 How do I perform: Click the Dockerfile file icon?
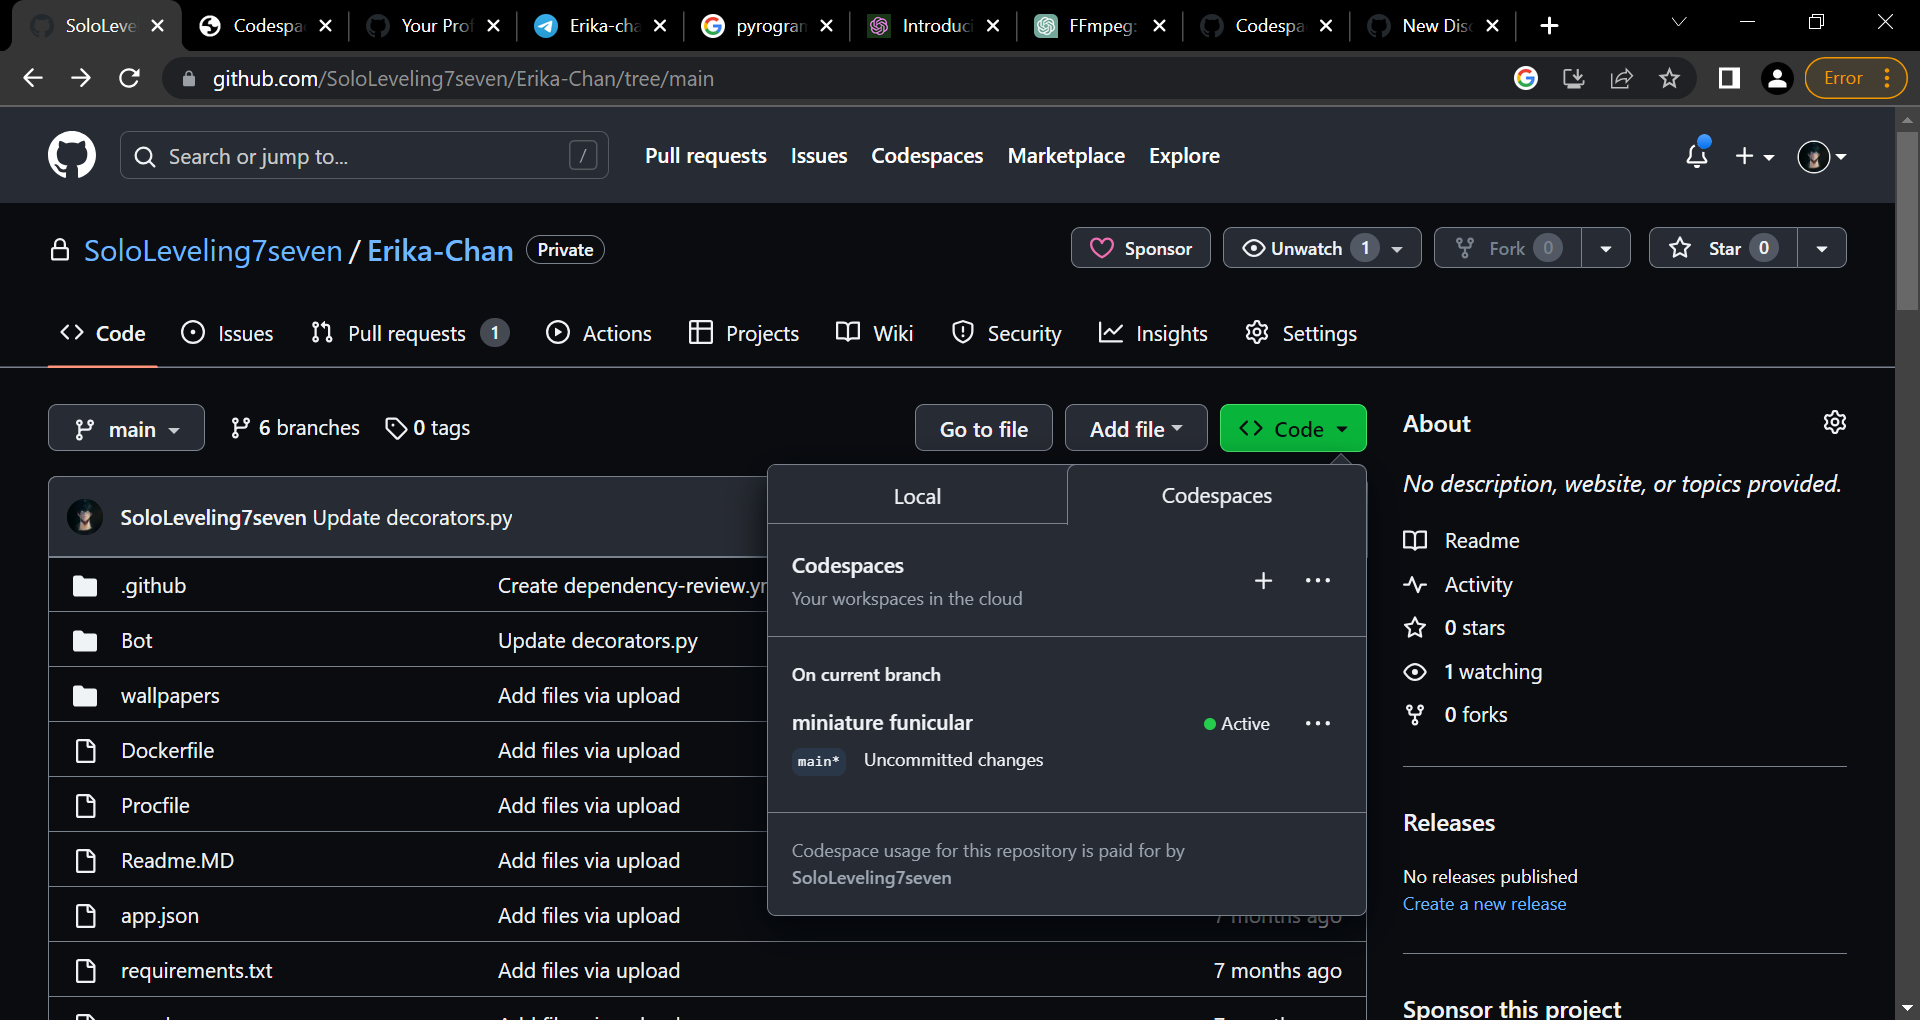pyautogui.click(x=86, y=751)
